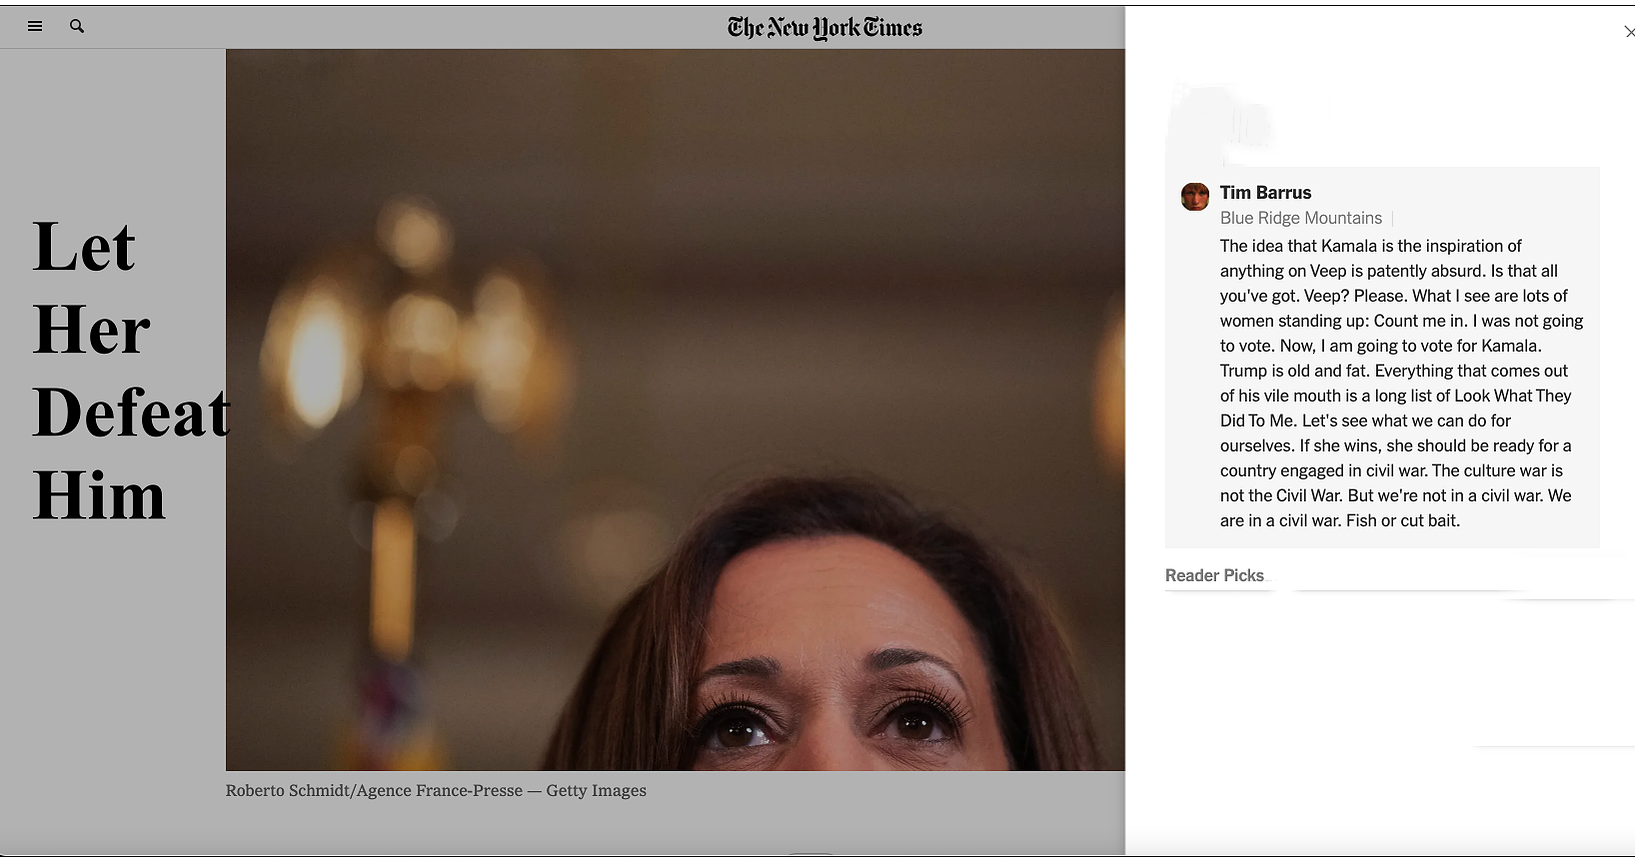Select the Blue Ridge Mountains location text

click(x=1301, y=218)
